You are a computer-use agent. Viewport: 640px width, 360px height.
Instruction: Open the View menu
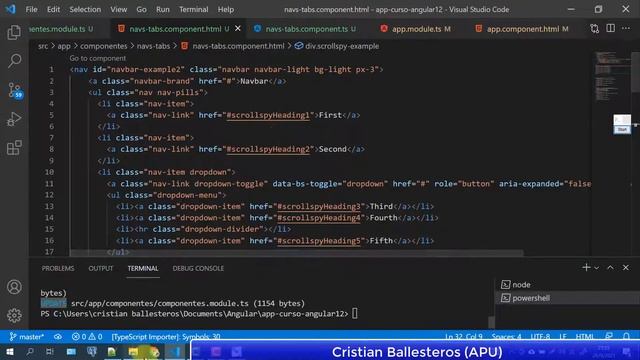click(x=118, y=9)
